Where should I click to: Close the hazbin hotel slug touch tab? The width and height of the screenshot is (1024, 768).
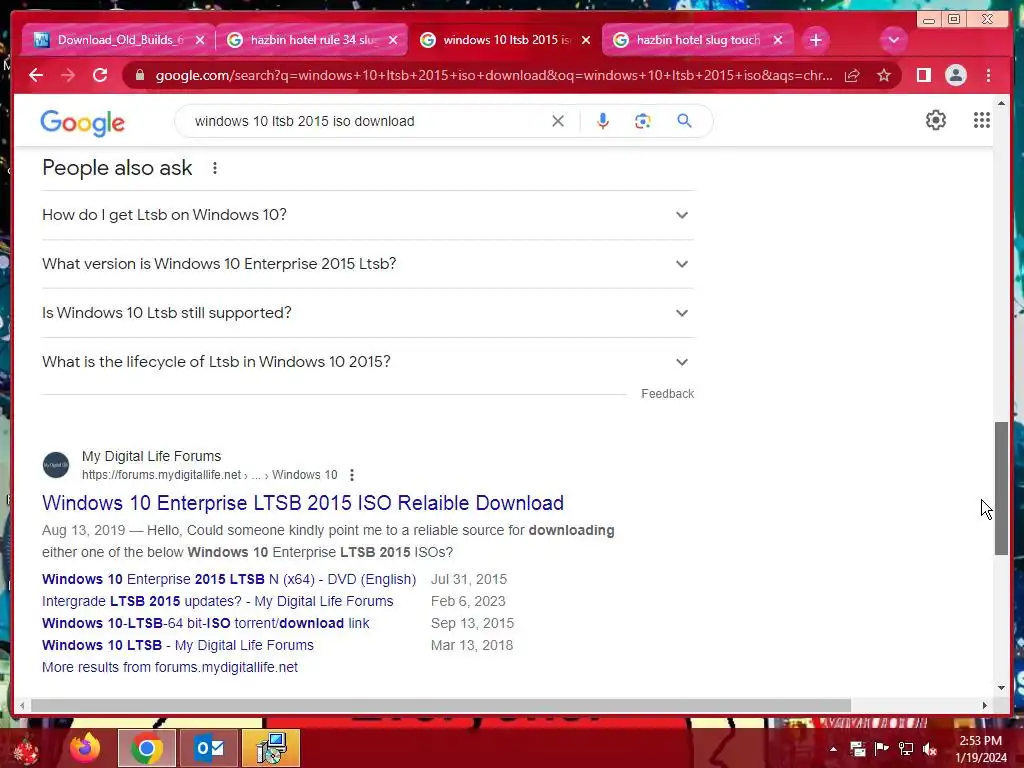coord(778,40)
